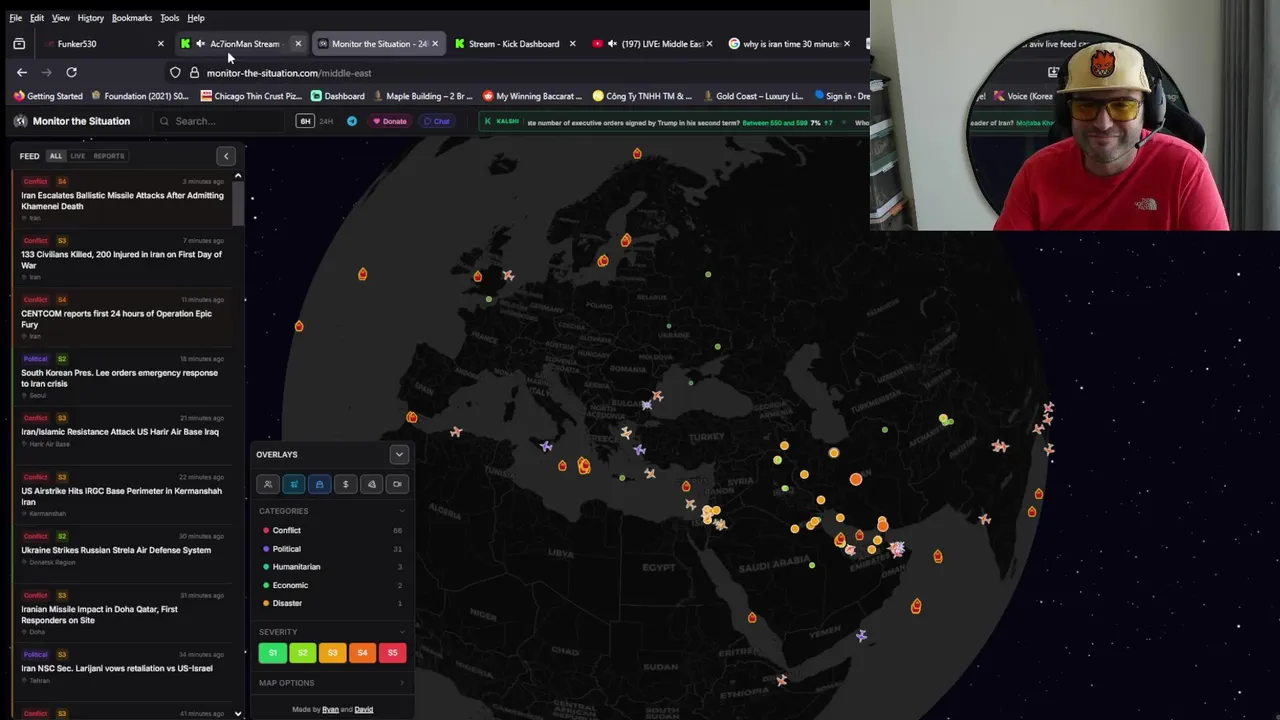Toggle the camera overlay icon
This screenshot has width=1280, height=720.
point(398,484)
